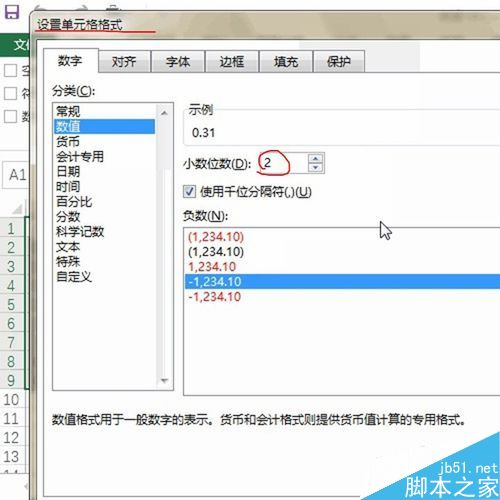Click the A1 name box in Excel

[16, 175]
